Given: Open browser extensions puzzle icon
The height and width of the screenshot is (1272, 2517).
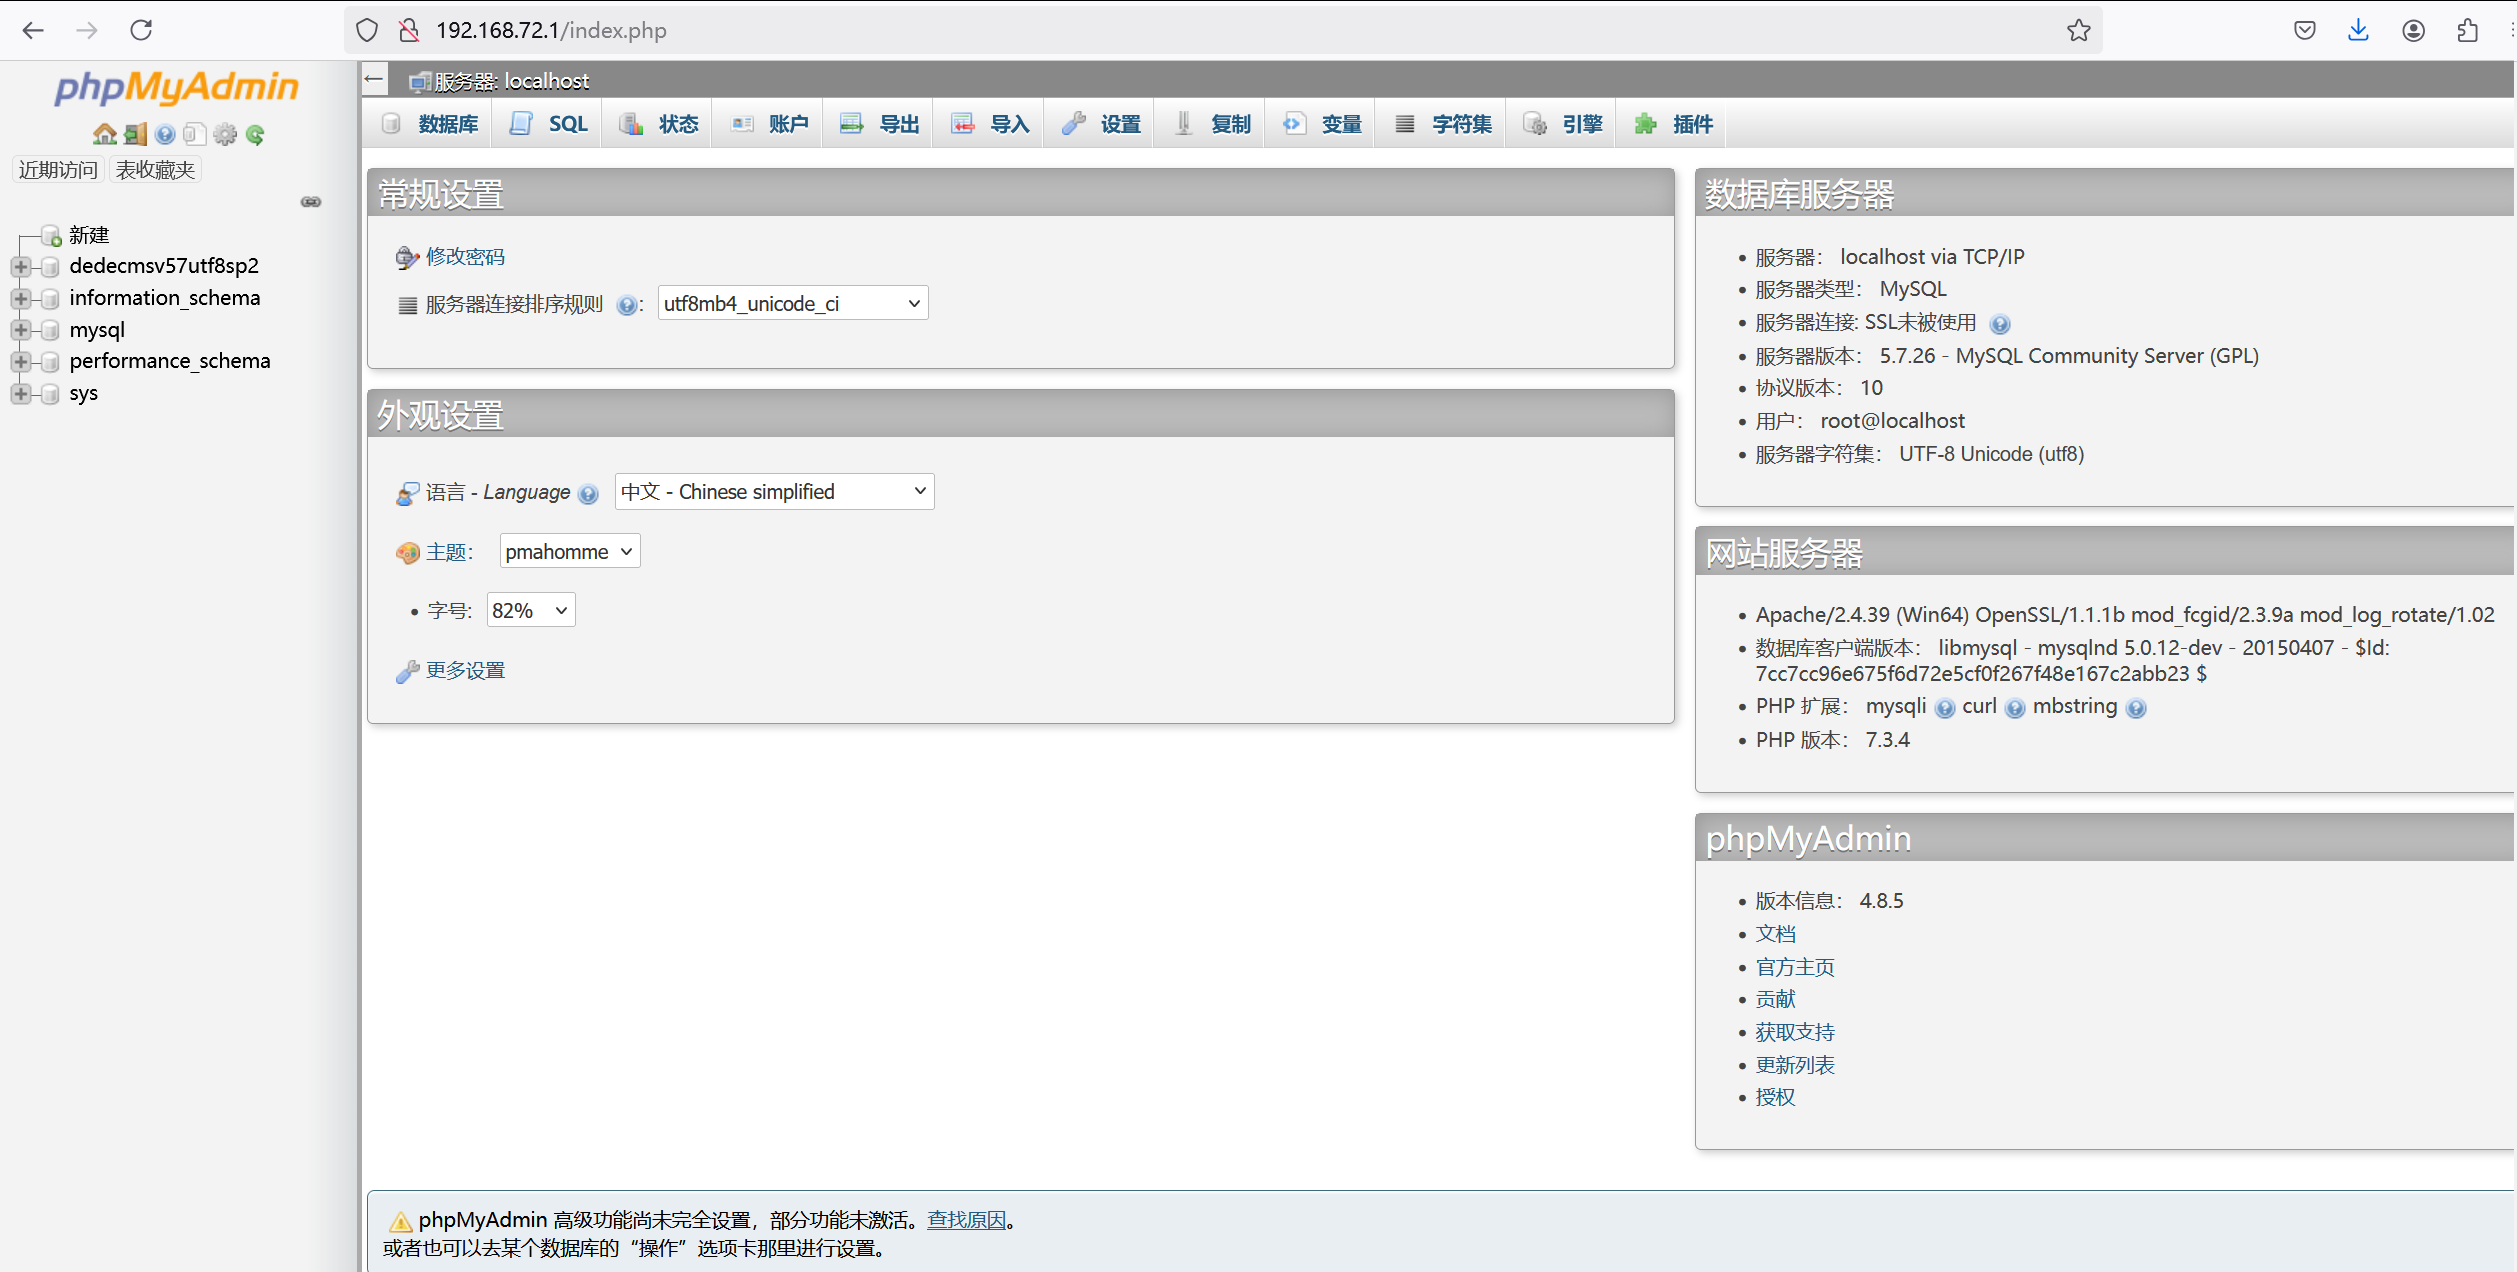Looking at the screenshot, I should tap(2467, 30).
